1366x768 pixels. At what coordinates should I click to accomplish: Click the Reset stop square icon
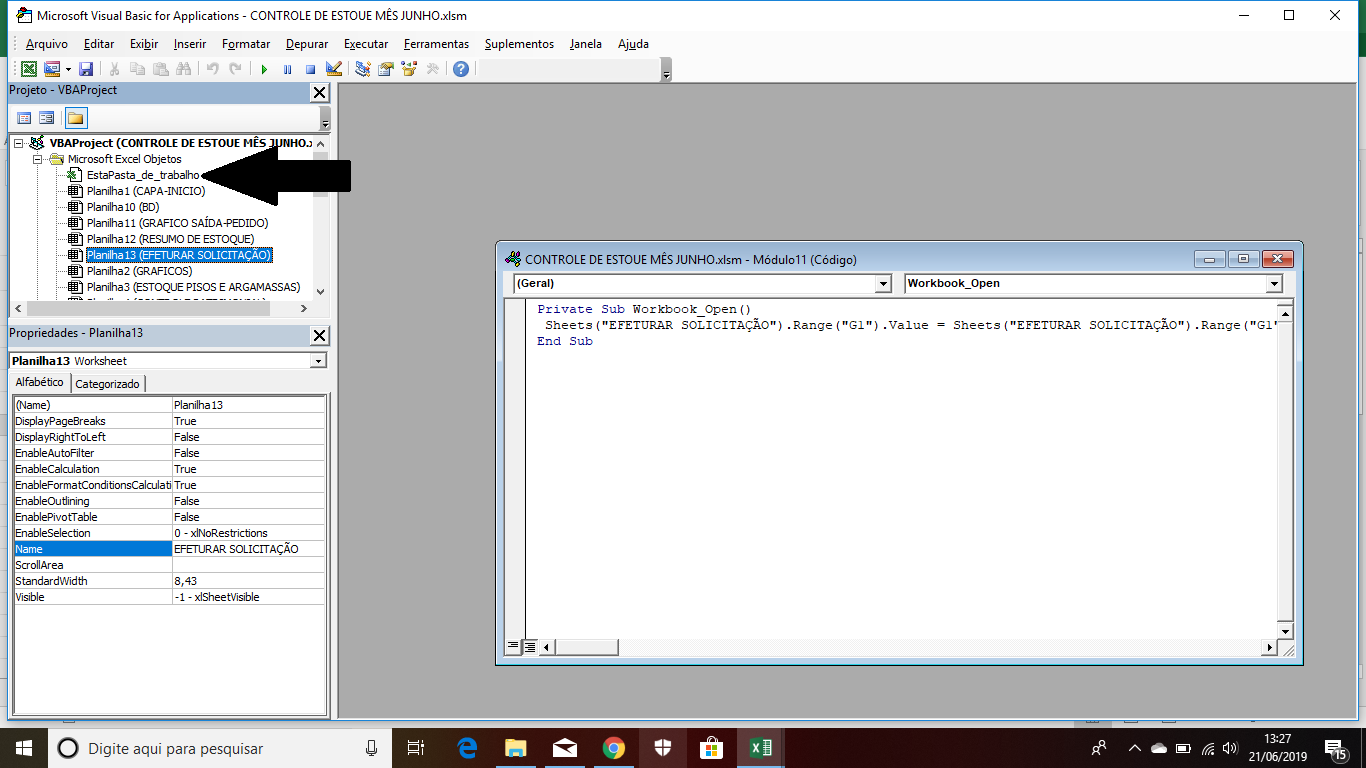[x=311, y=69]
